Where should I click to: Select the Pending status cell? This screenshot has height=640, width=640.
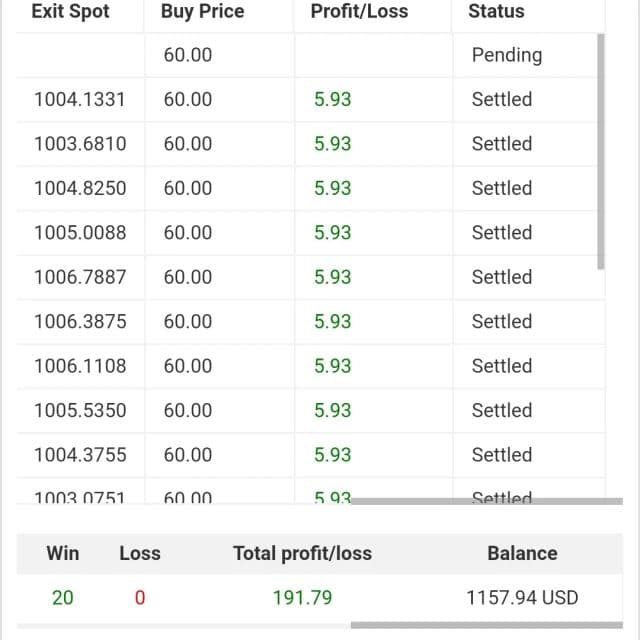(x=507, y=55)
